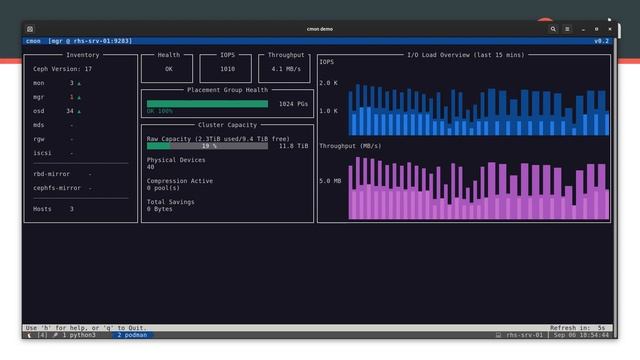Click the 11.8 TiB total capacity value
640x360 pixels.
[293, 146]
